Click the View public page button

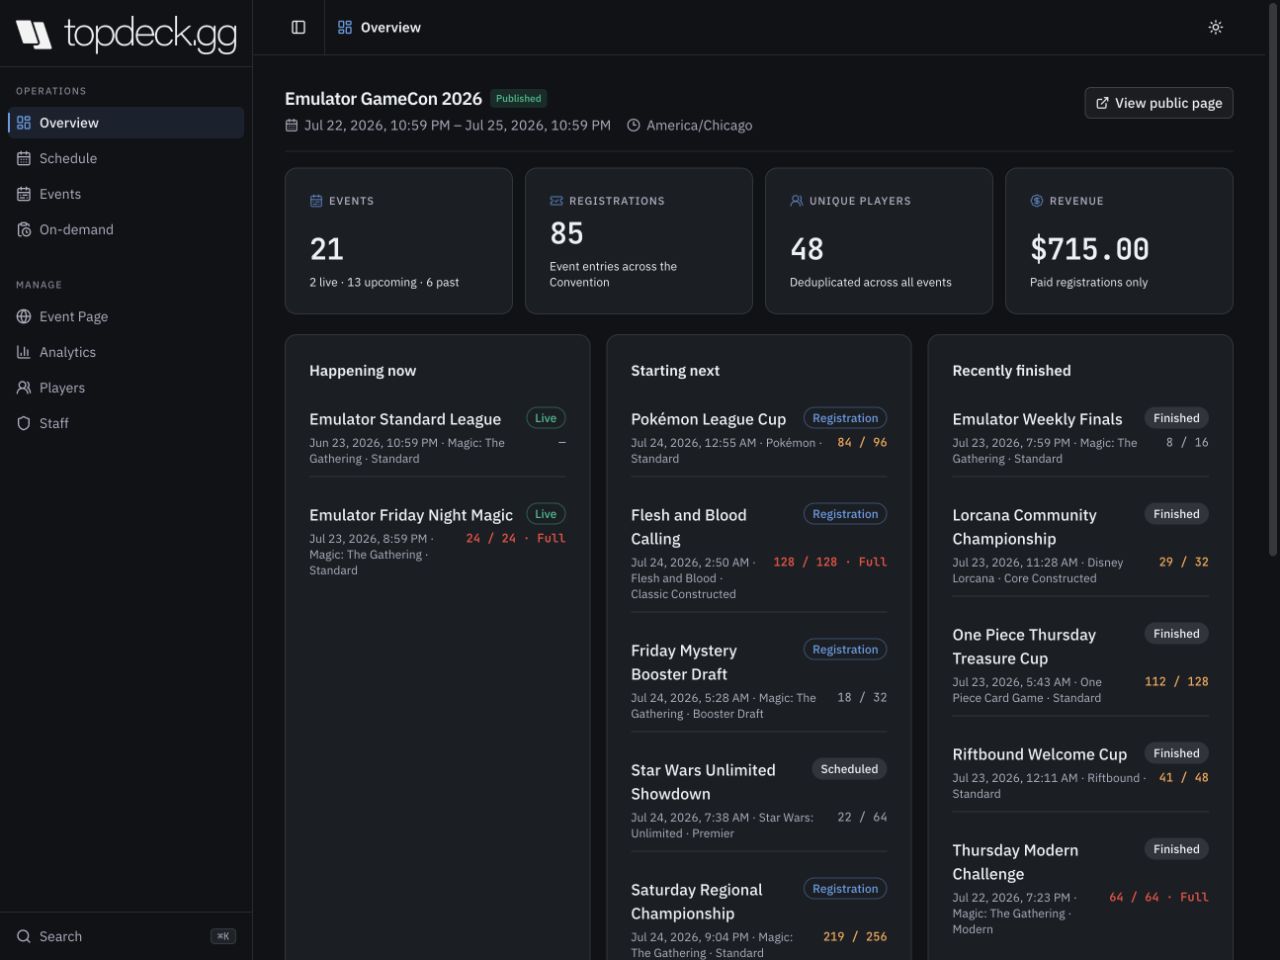pyautogui.click(x=1158, y=103)
